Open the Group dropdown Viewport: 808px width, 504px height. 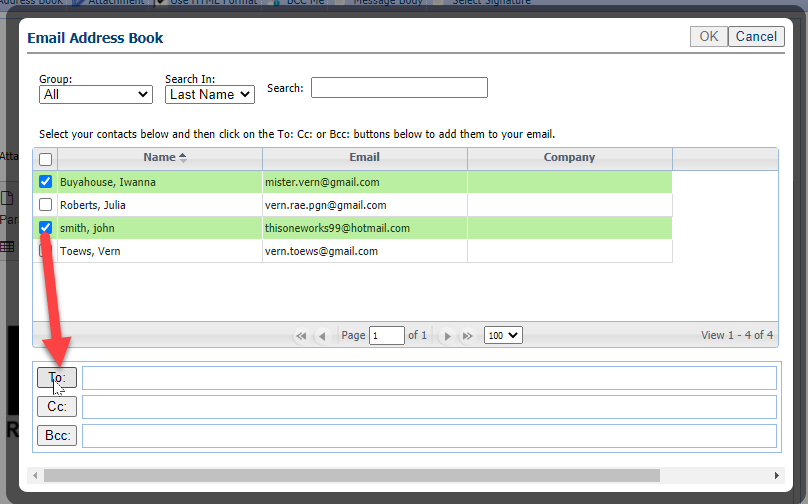pos(96,94)
